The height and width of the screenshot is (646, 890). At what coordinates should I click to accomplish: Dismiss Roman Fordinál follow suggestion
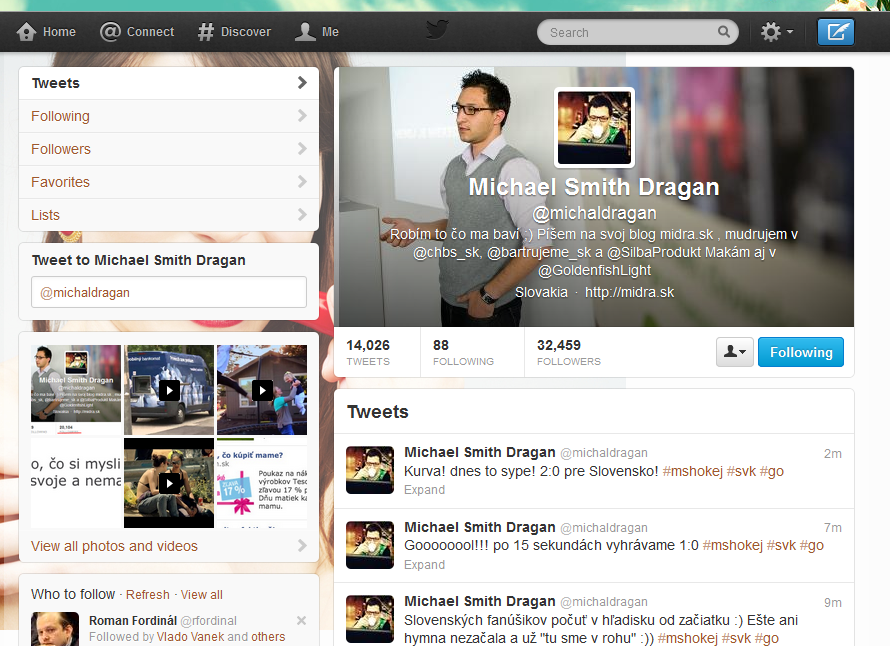[301, 620]
